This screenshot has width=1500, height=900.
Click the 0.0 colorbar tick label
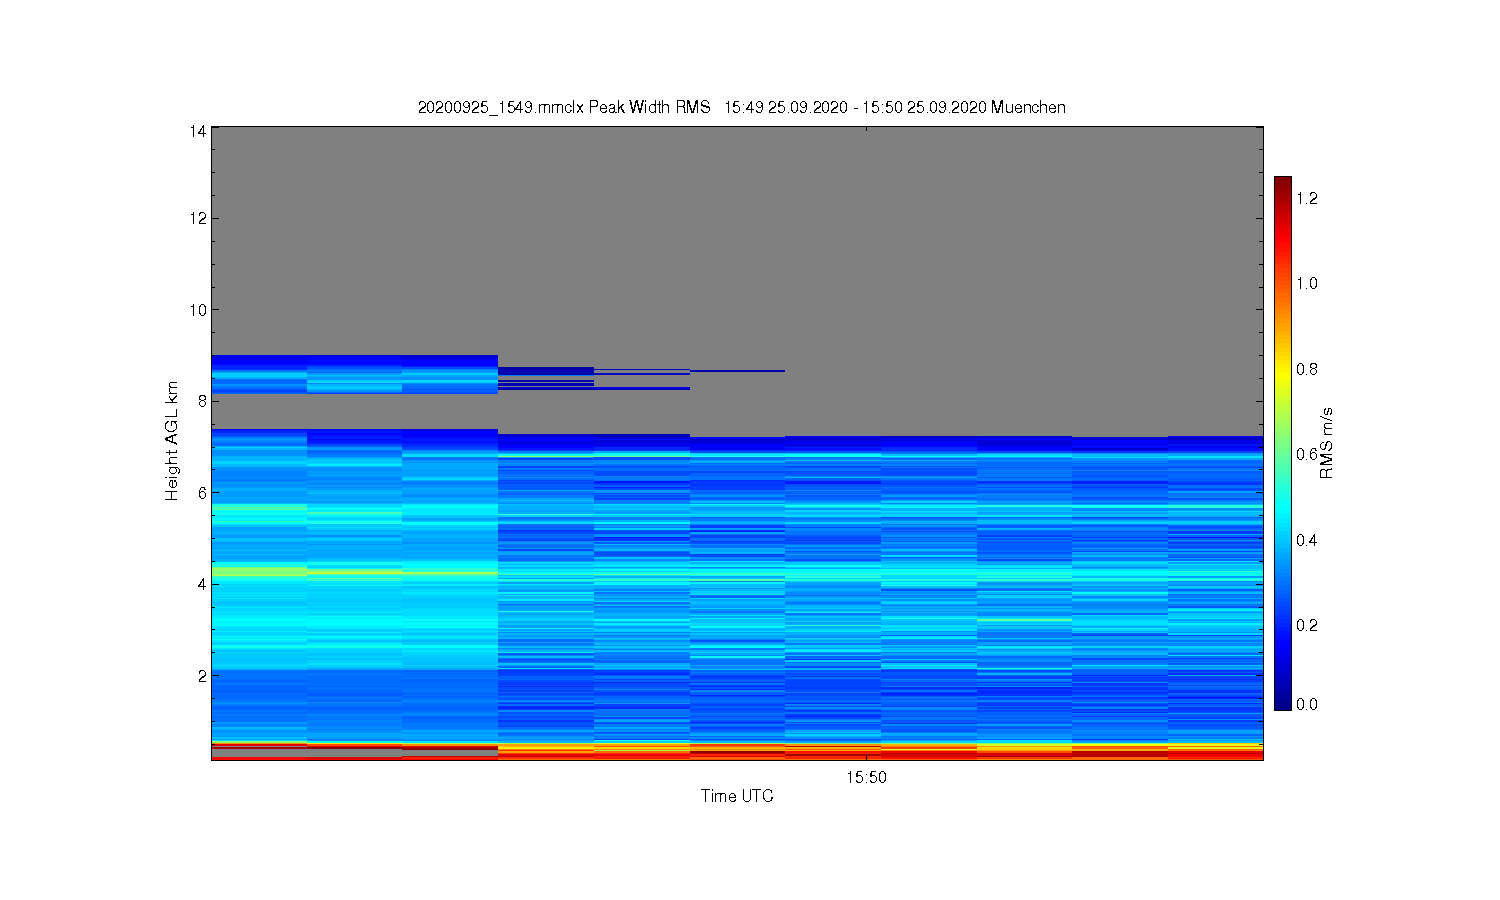1307,704
